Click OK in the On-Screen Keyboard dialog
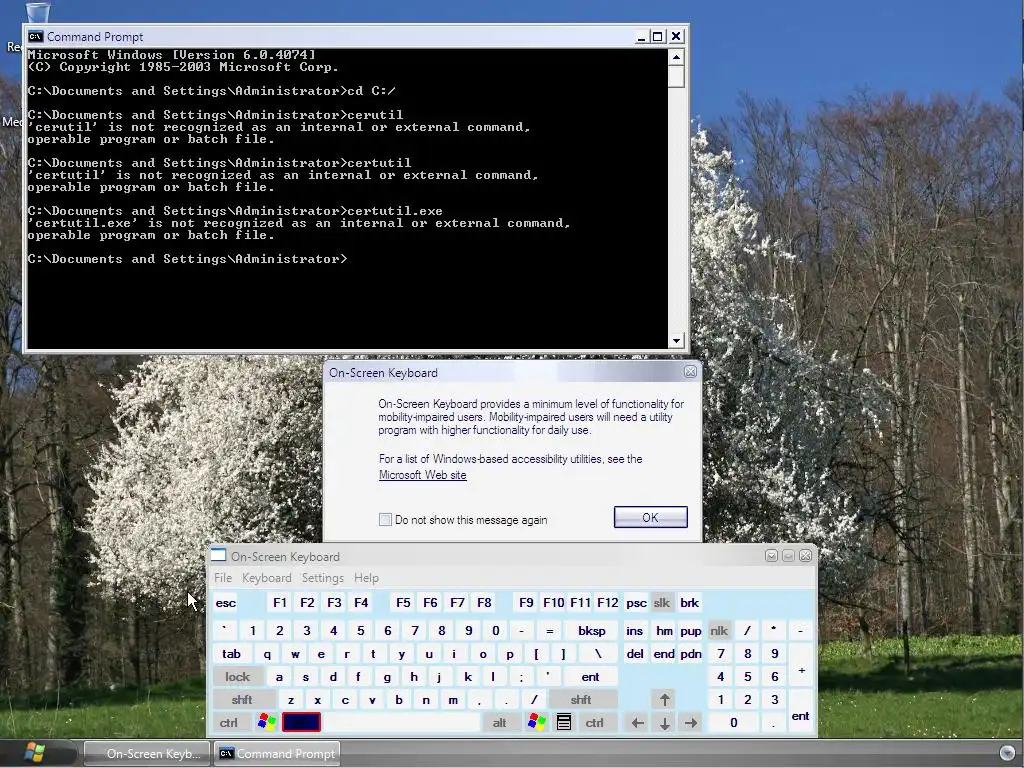The image size is (1024, 768). coord(650,517)
